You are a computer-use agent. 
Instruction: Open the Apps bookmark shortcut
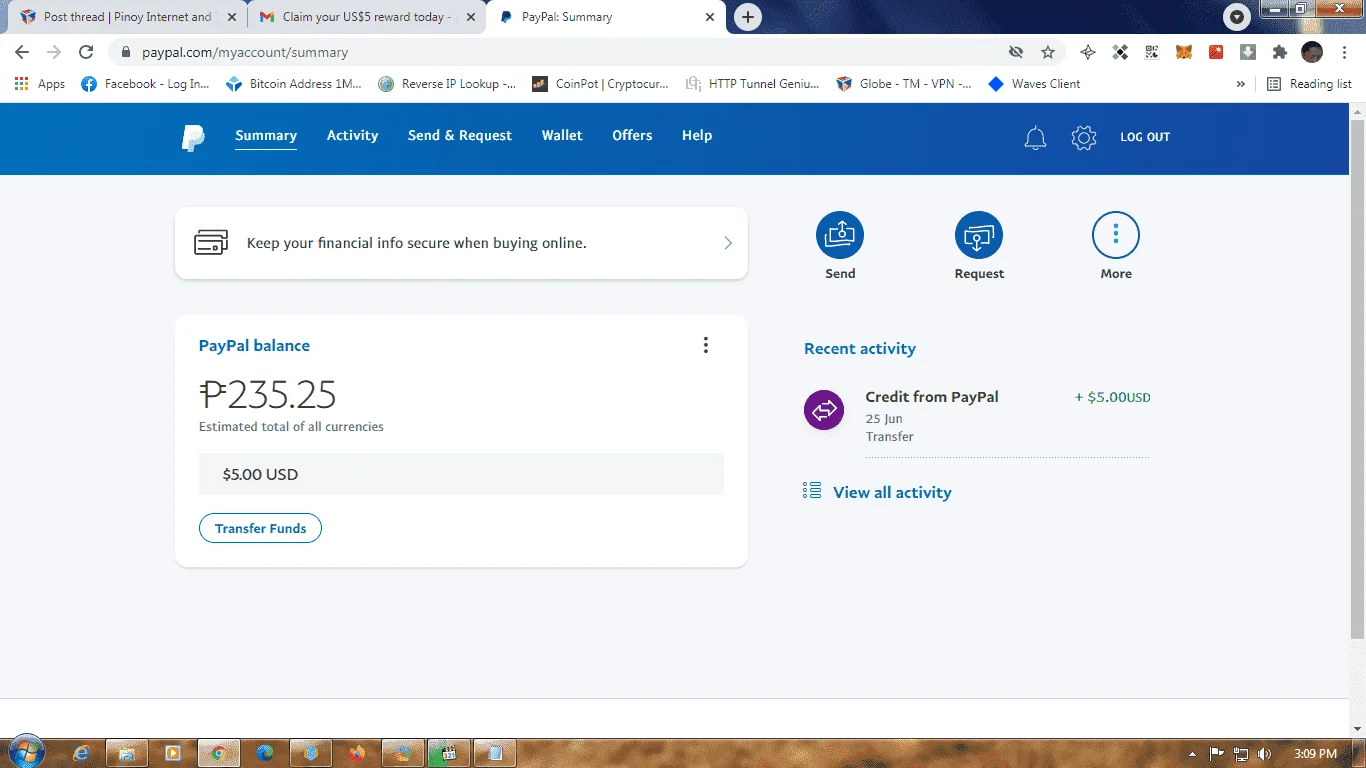pos(40,84)
